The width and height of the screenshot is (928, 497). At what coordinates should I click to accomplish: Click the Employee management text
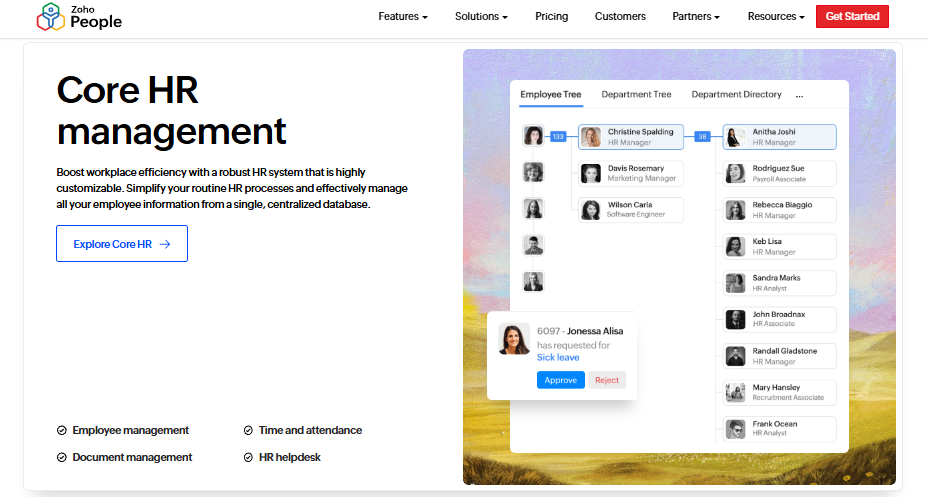point(131,430)
